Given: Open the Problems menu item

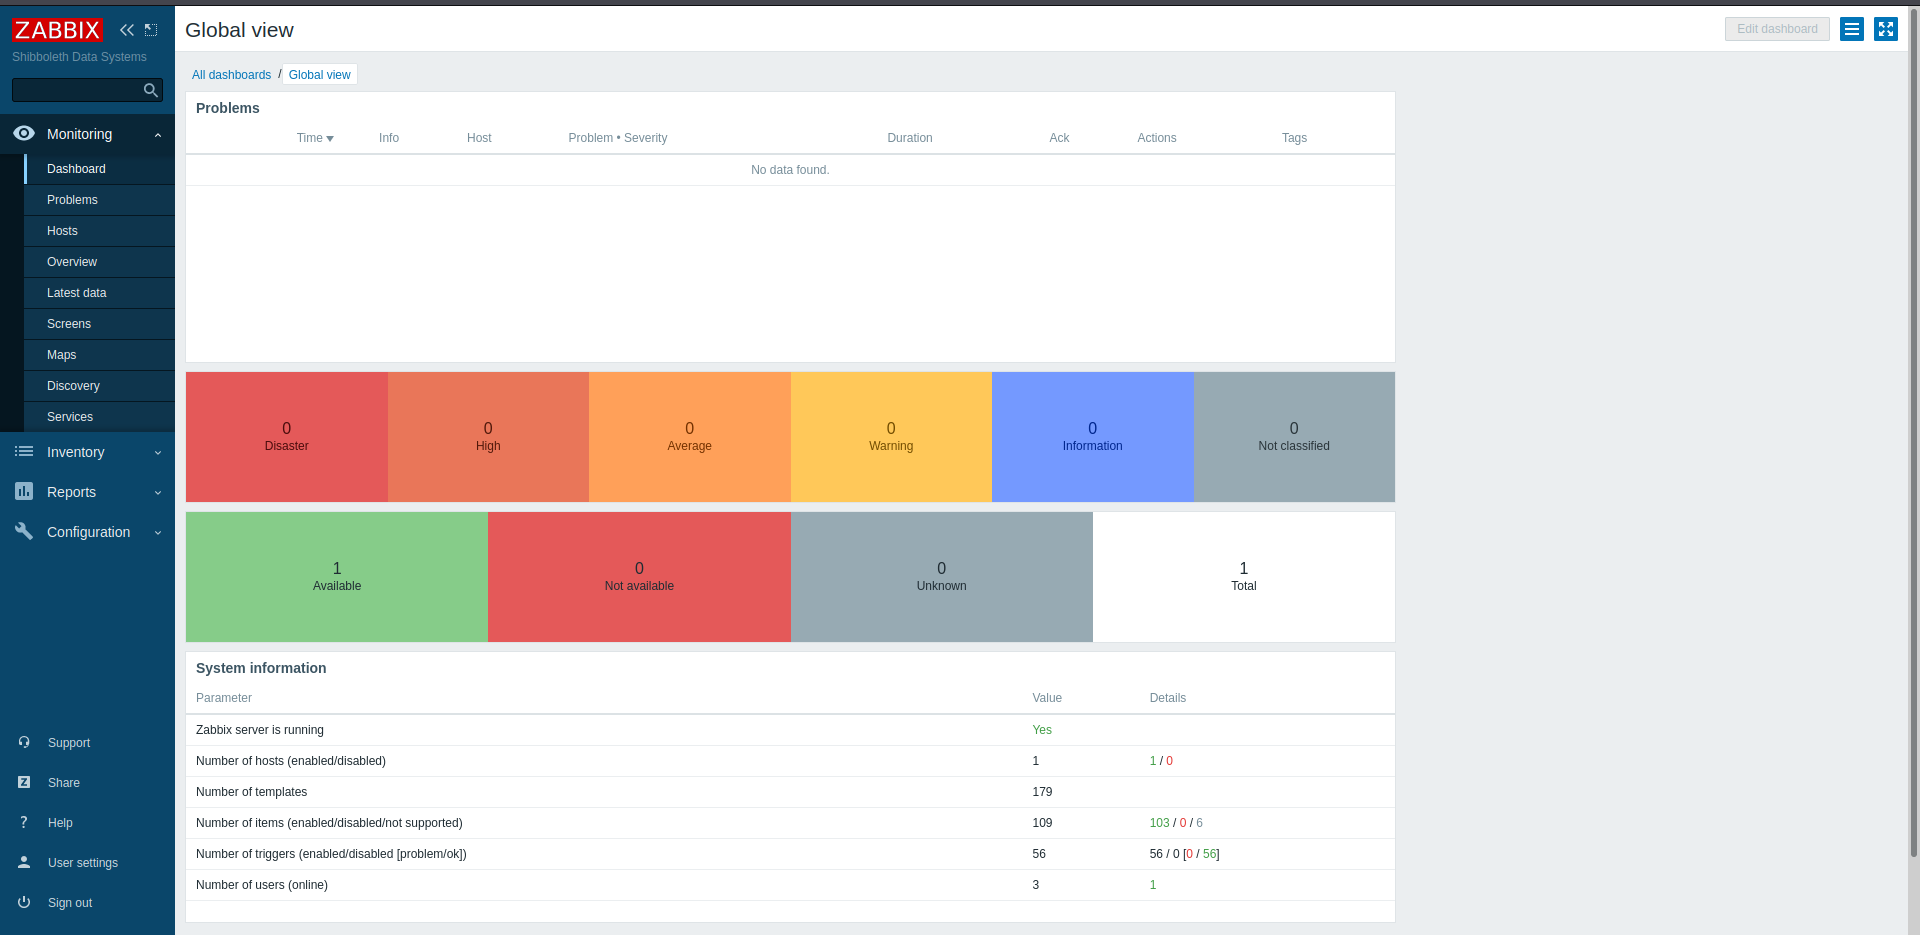Looking at the screenshot, I should tap(72, 200).
